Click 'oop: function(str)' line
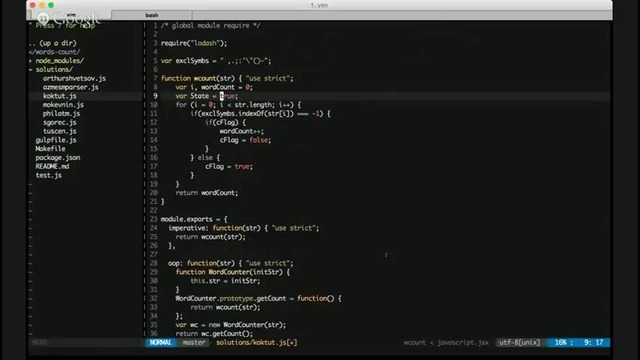The height and width of the screenshot is (360, 640). (231, 263)
